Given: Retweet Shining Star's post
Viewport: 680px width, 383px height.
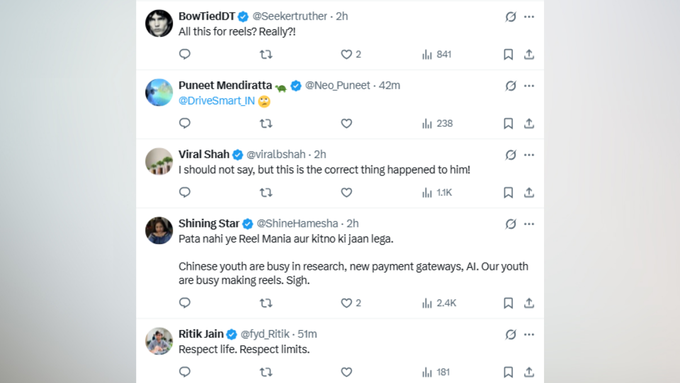Looking at the screenshot, I should 266,303.
